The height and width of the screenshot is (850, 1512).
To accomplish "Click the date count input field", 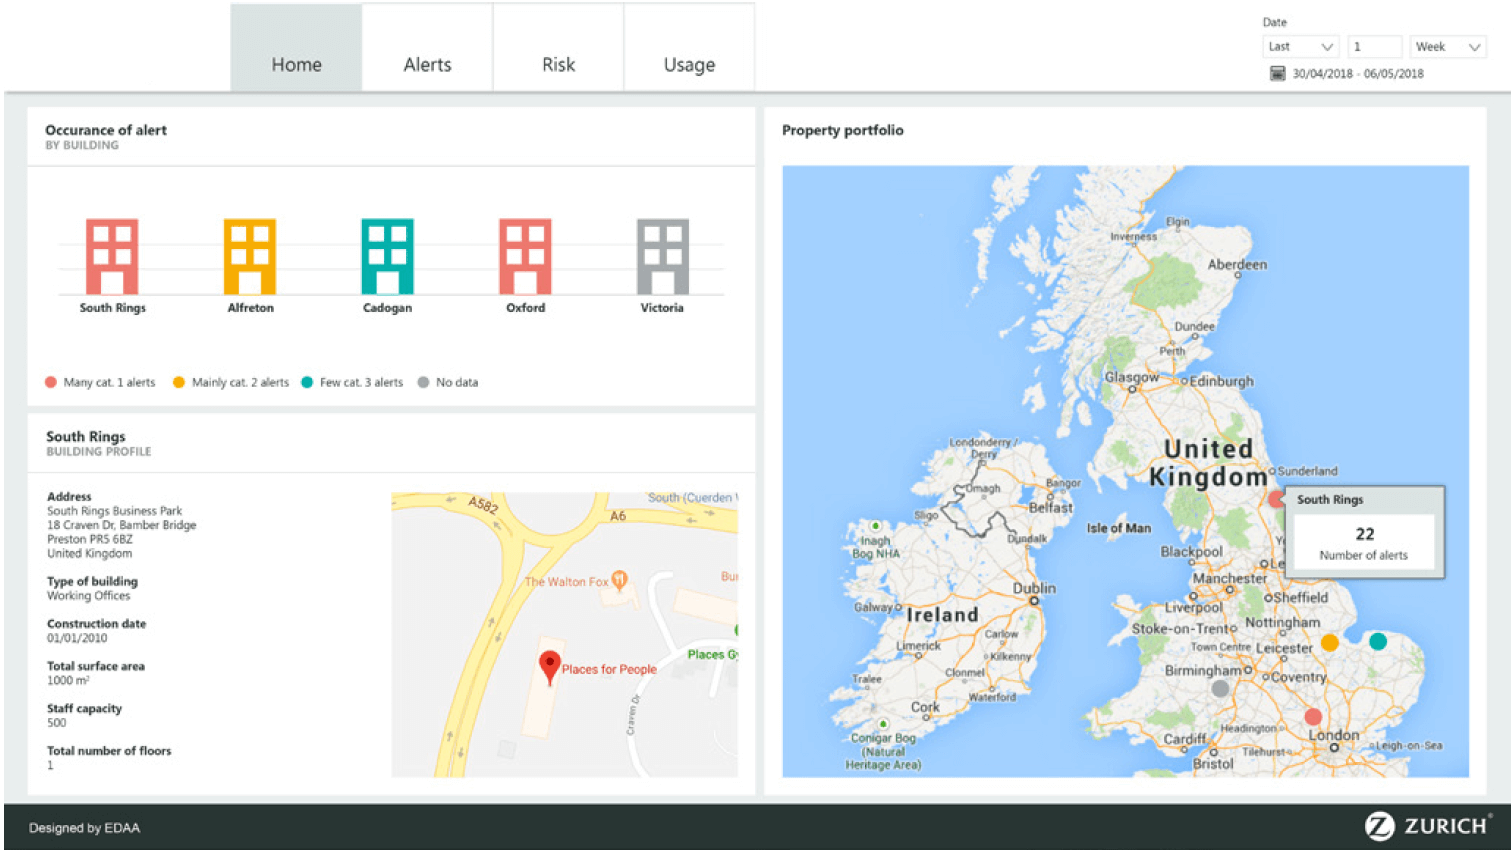I will [x=1374, y=47].
